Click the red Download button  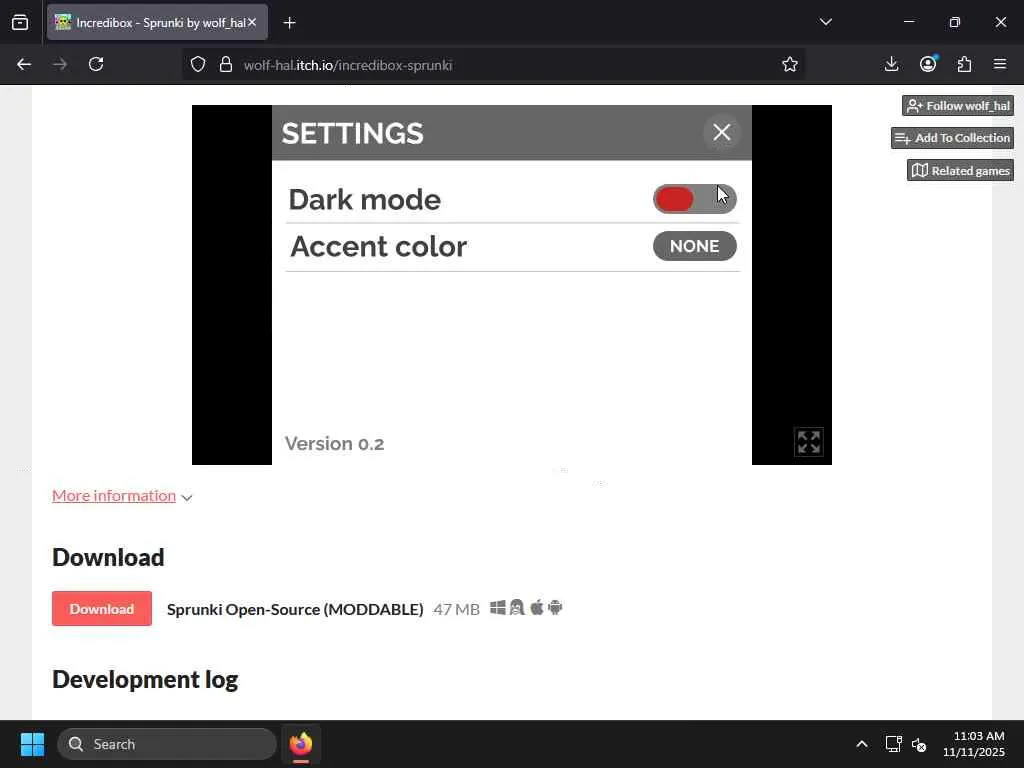pyautogui.click(x=102, y=609)
